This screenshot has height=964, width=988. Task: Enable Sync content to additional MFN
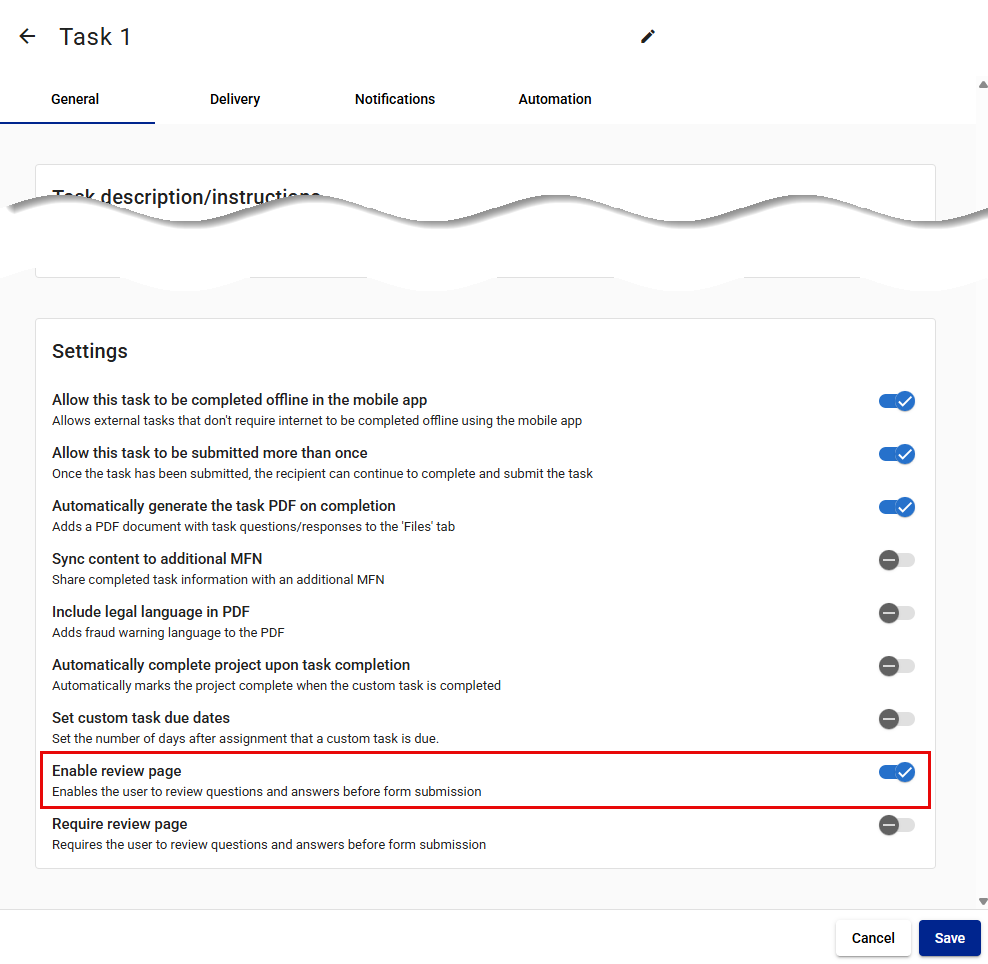(x=897, y=559)
